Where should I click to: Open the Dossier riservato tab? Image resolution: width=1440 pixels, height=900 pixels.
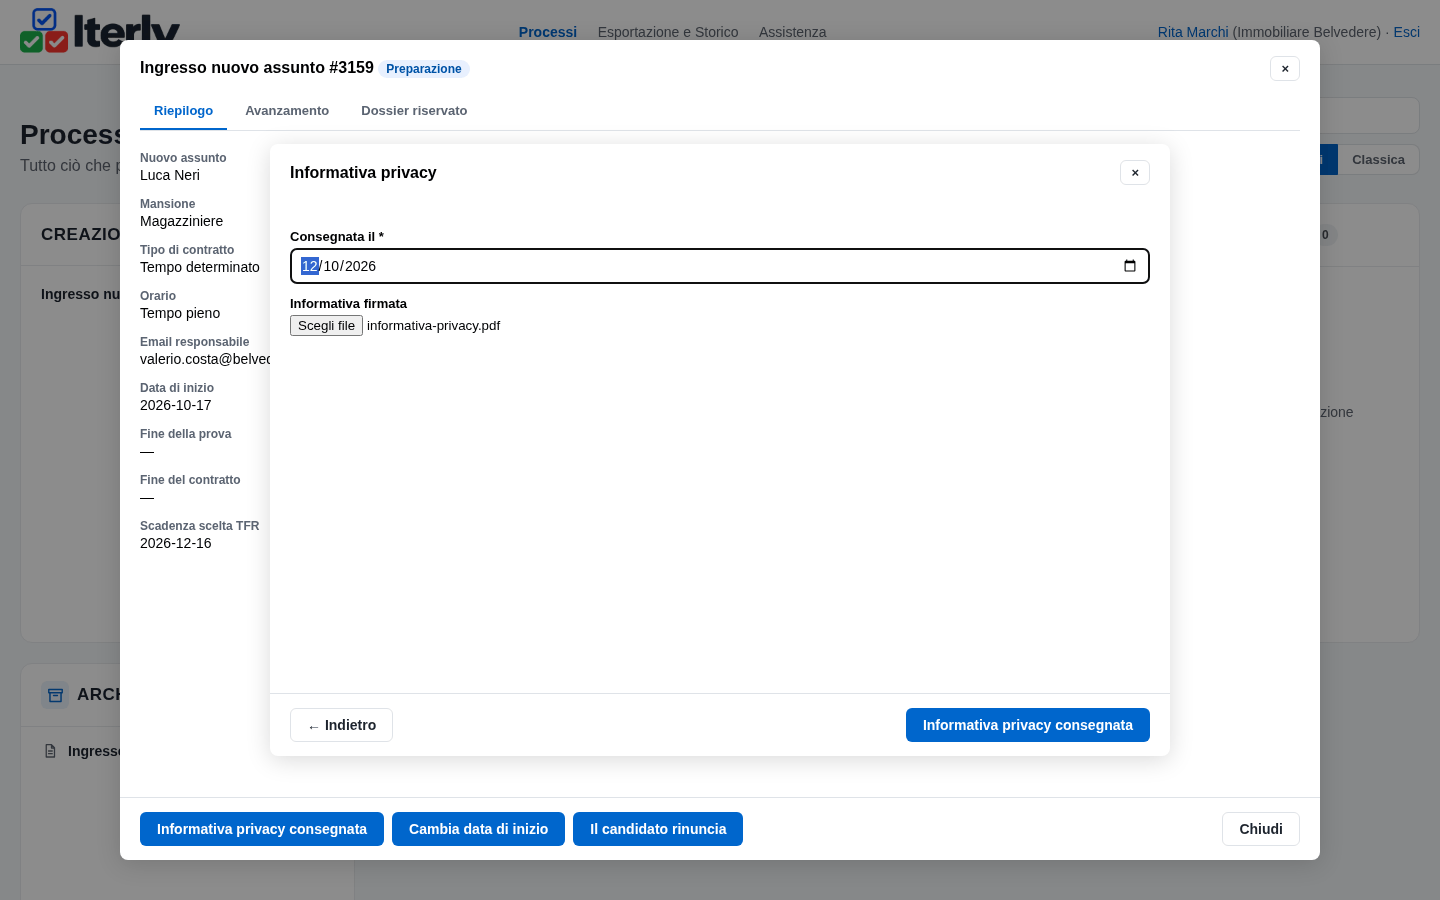(x=414, y=111)
